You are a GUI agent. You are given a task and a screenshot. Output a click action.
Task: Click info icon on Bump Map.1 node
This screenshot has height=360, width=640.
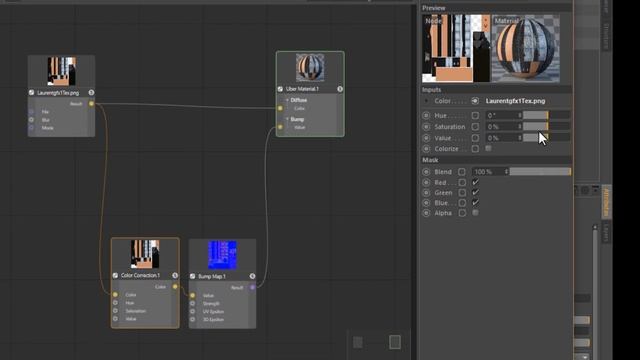(252, 276)
